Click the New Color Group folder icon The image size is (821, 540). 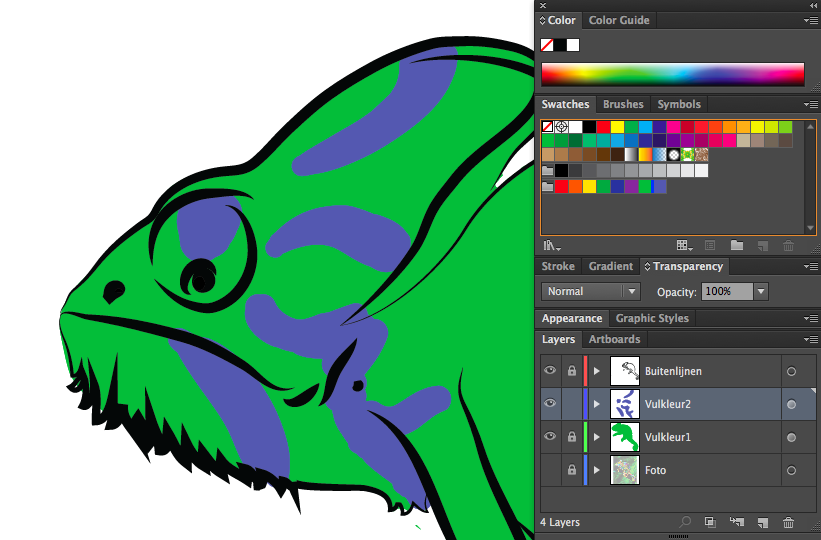(737, 245)
